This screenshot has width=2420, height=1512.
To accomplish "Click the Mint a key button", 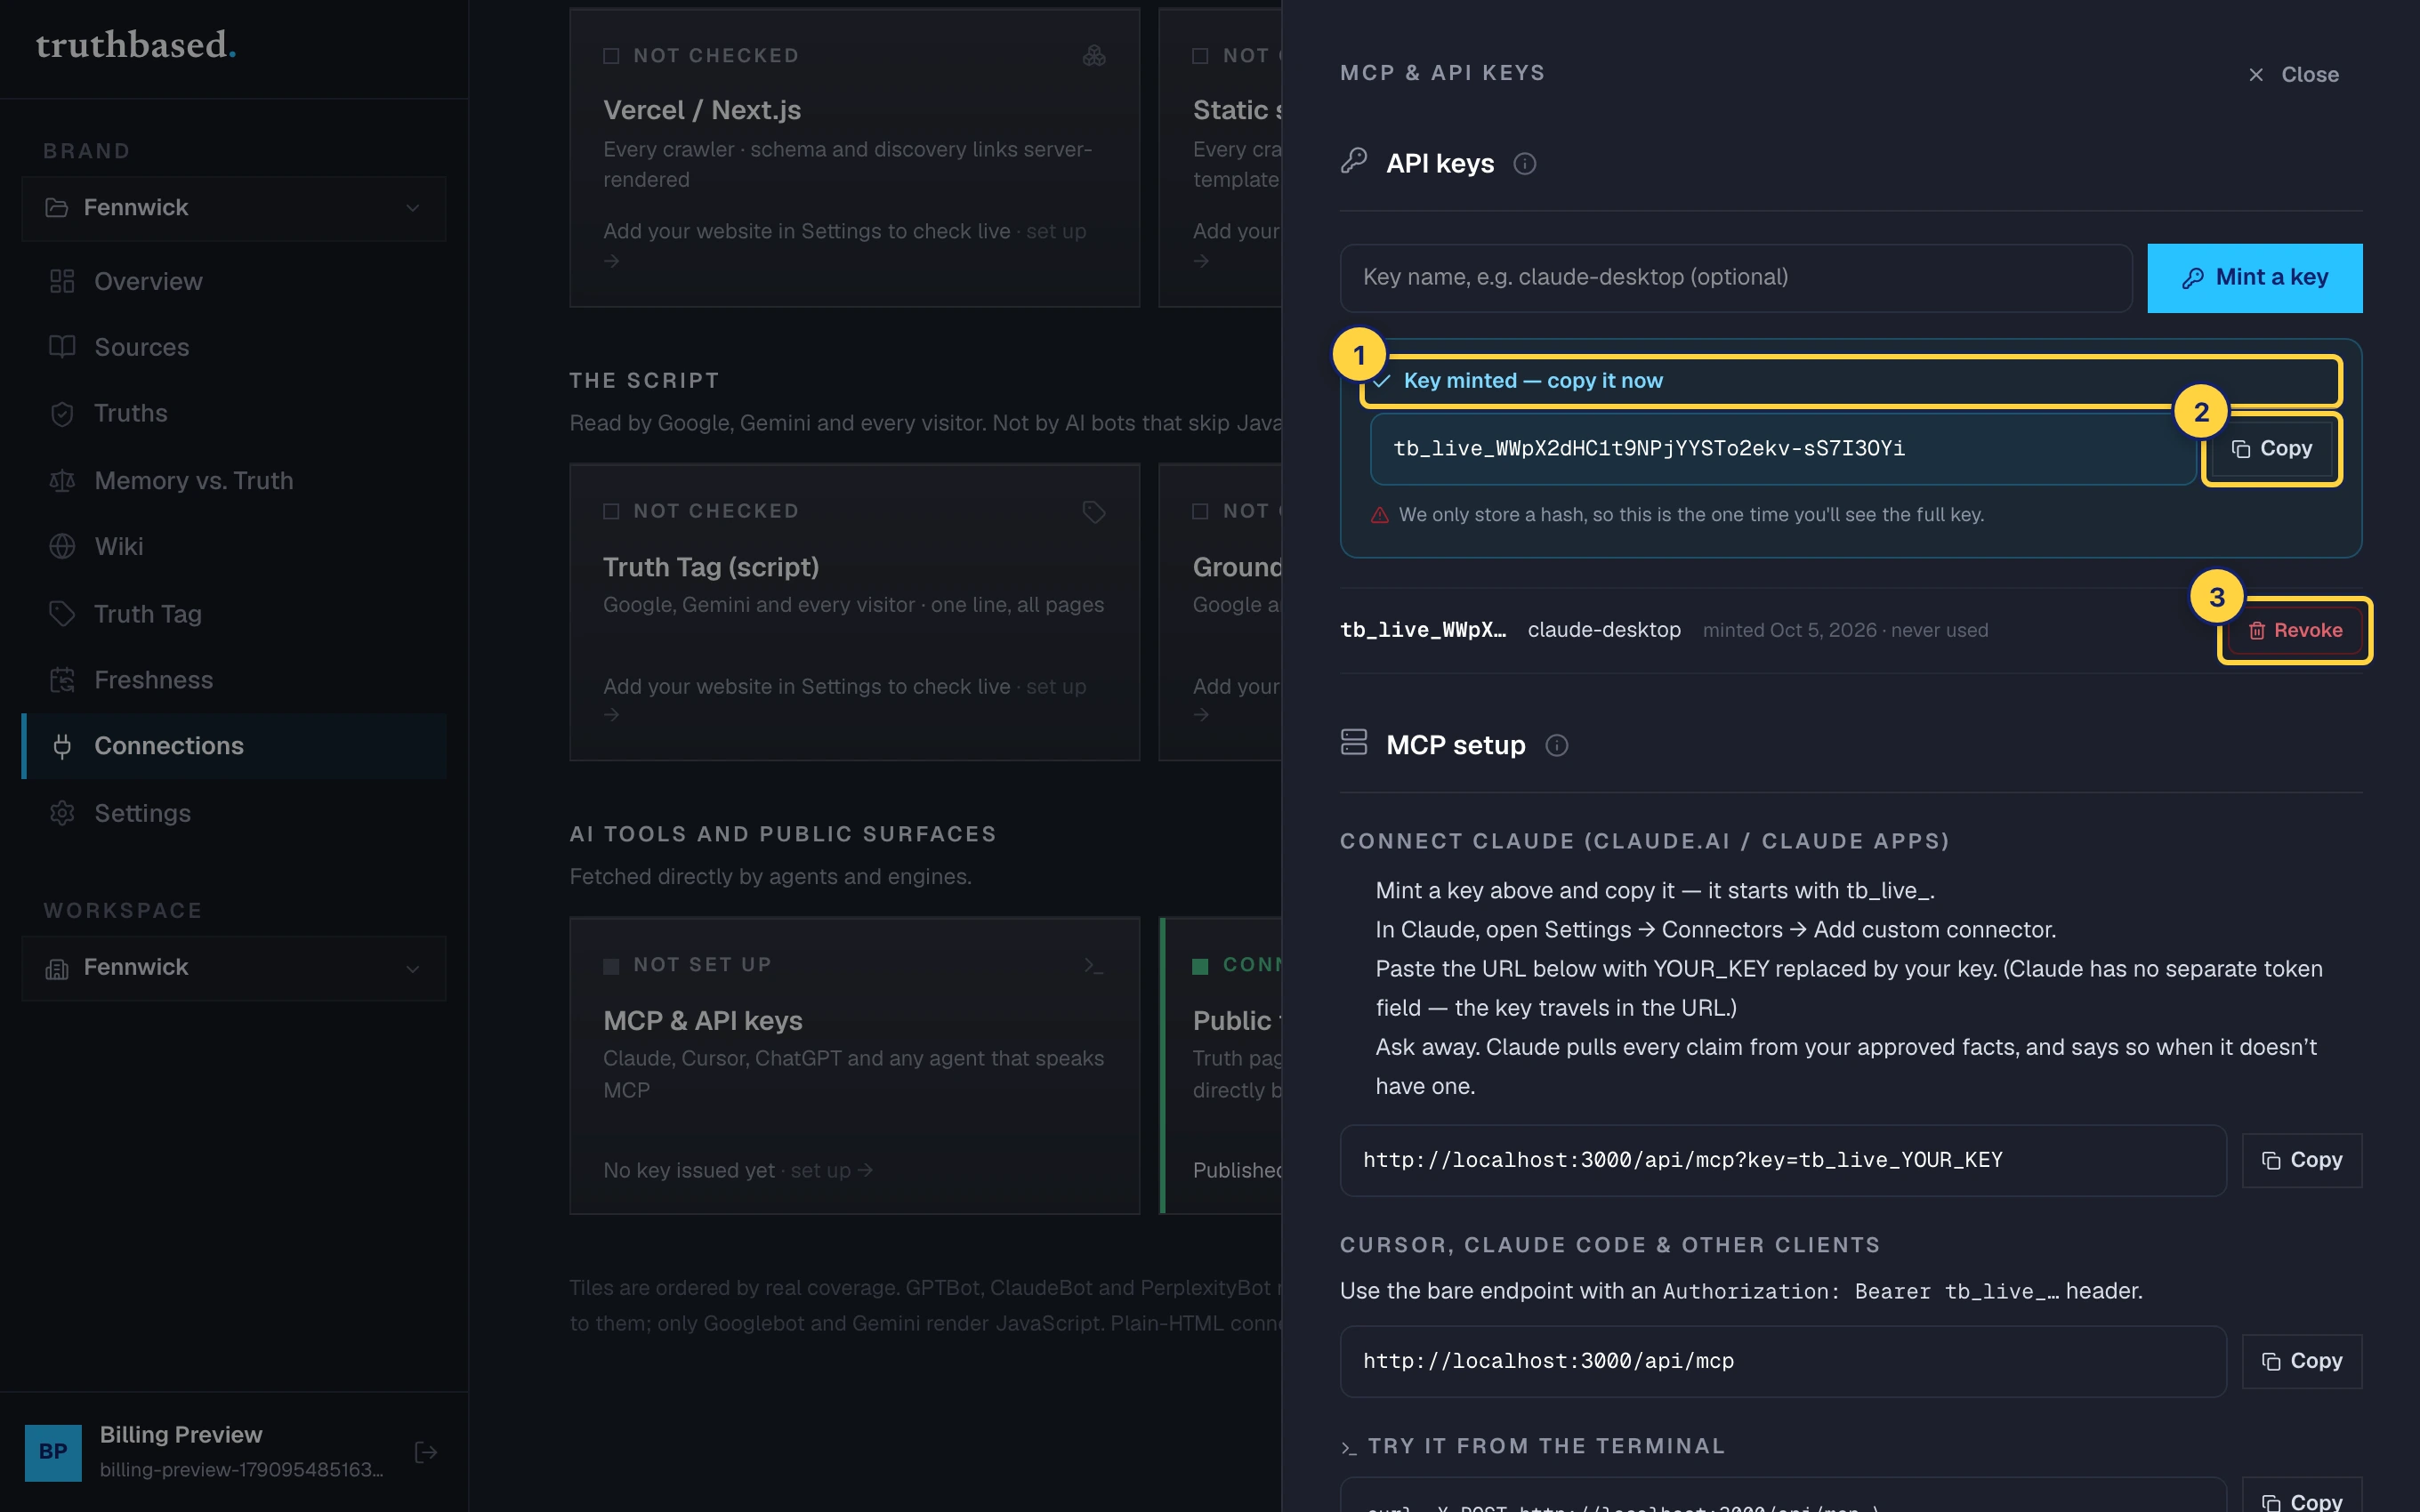I will pos(2254,278).
